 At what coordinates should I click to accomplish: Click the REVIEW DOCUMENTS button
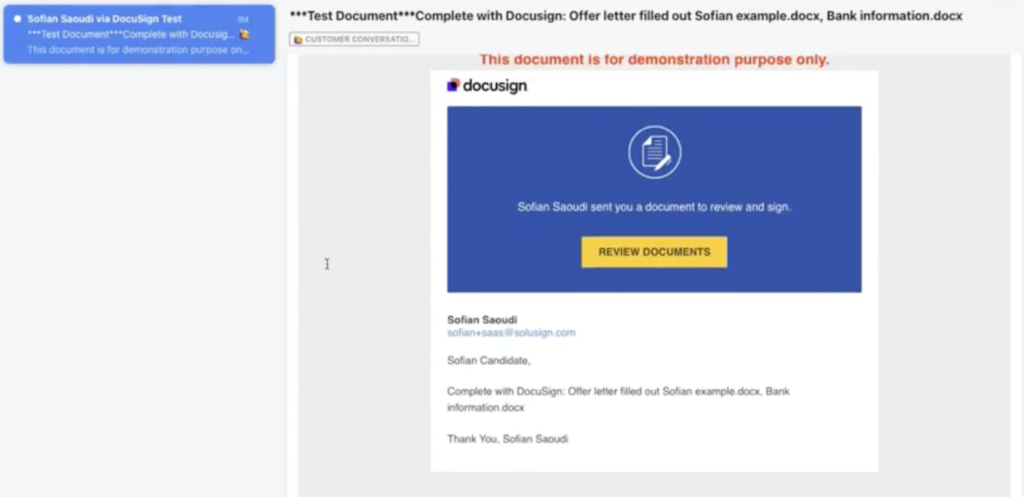point(654,252)
